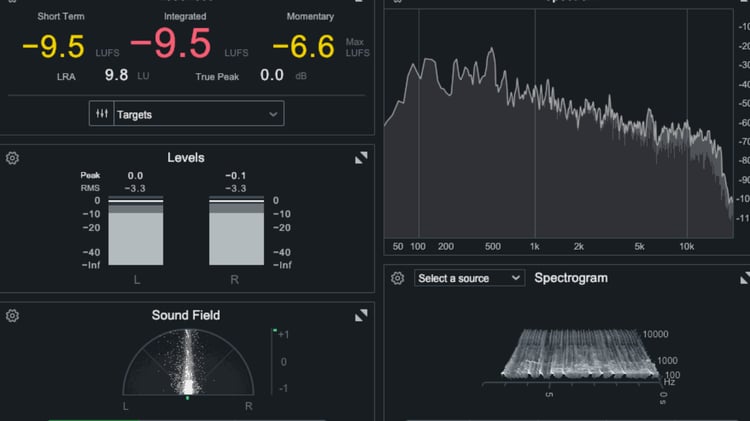The height and width of the screenshot is (421, 750).
Task: Click the Targets dropdown chevron
Action: tap(273, 114)
